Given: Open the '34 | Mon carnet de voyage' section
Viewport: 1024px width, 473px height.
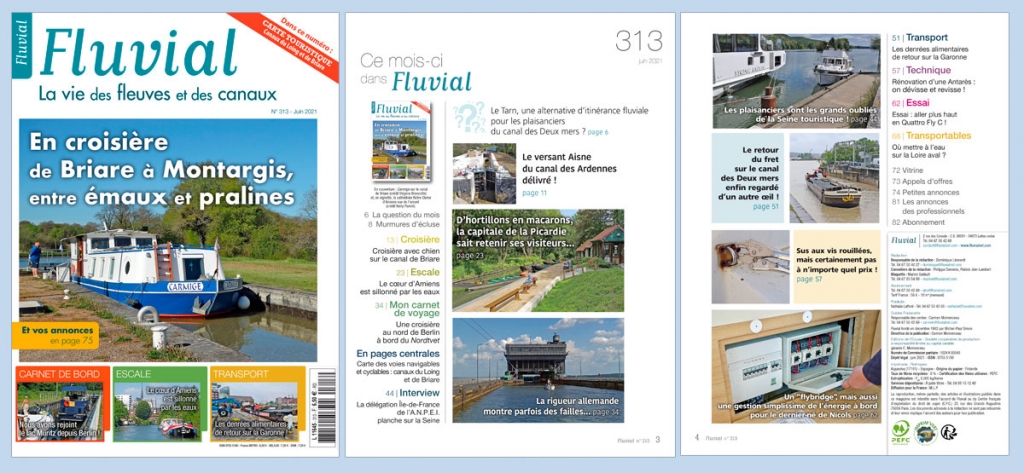Looking at the screenshot, I should (x=407, y=309).
